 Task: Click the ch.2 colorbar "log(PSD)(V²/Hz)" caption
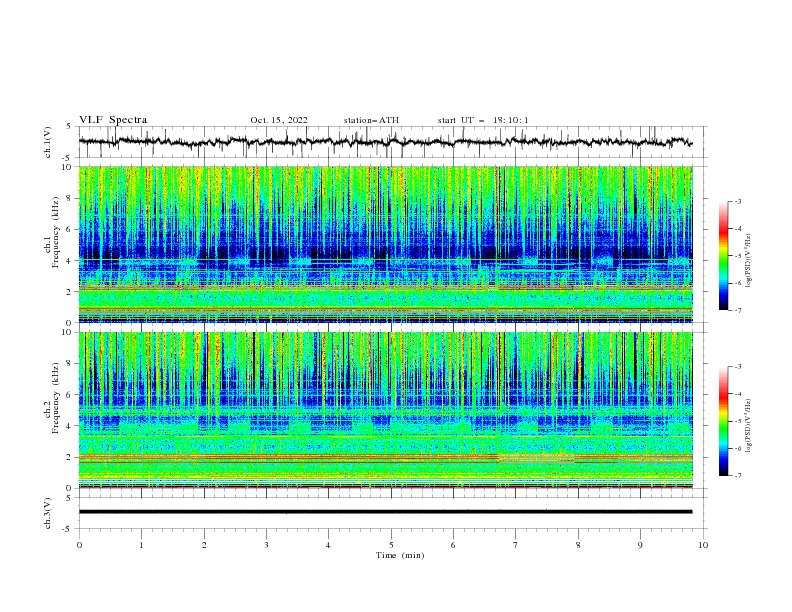pyautogui.click(x=748, y=426)
